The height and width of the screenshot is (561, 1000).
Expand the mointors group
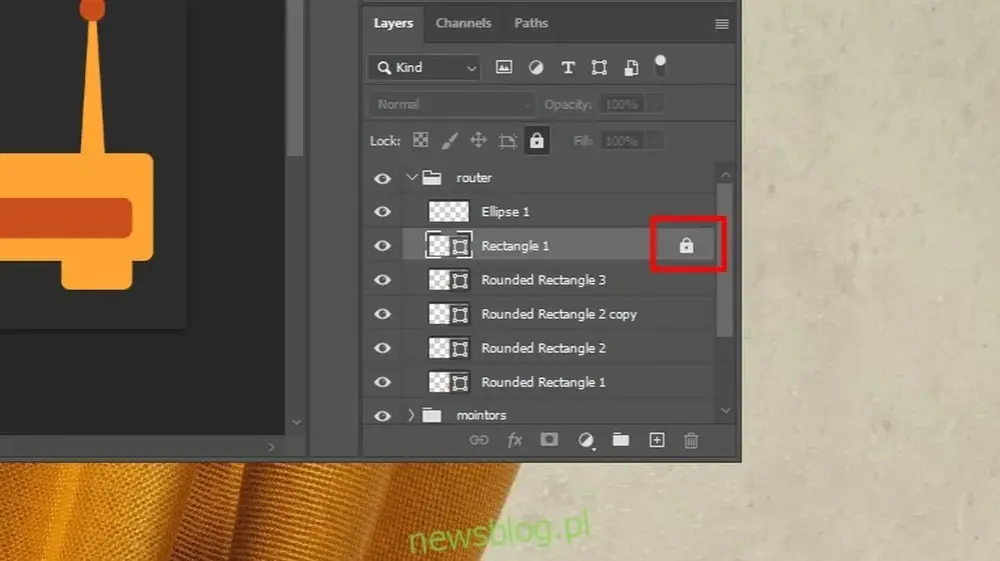(411, 415)
